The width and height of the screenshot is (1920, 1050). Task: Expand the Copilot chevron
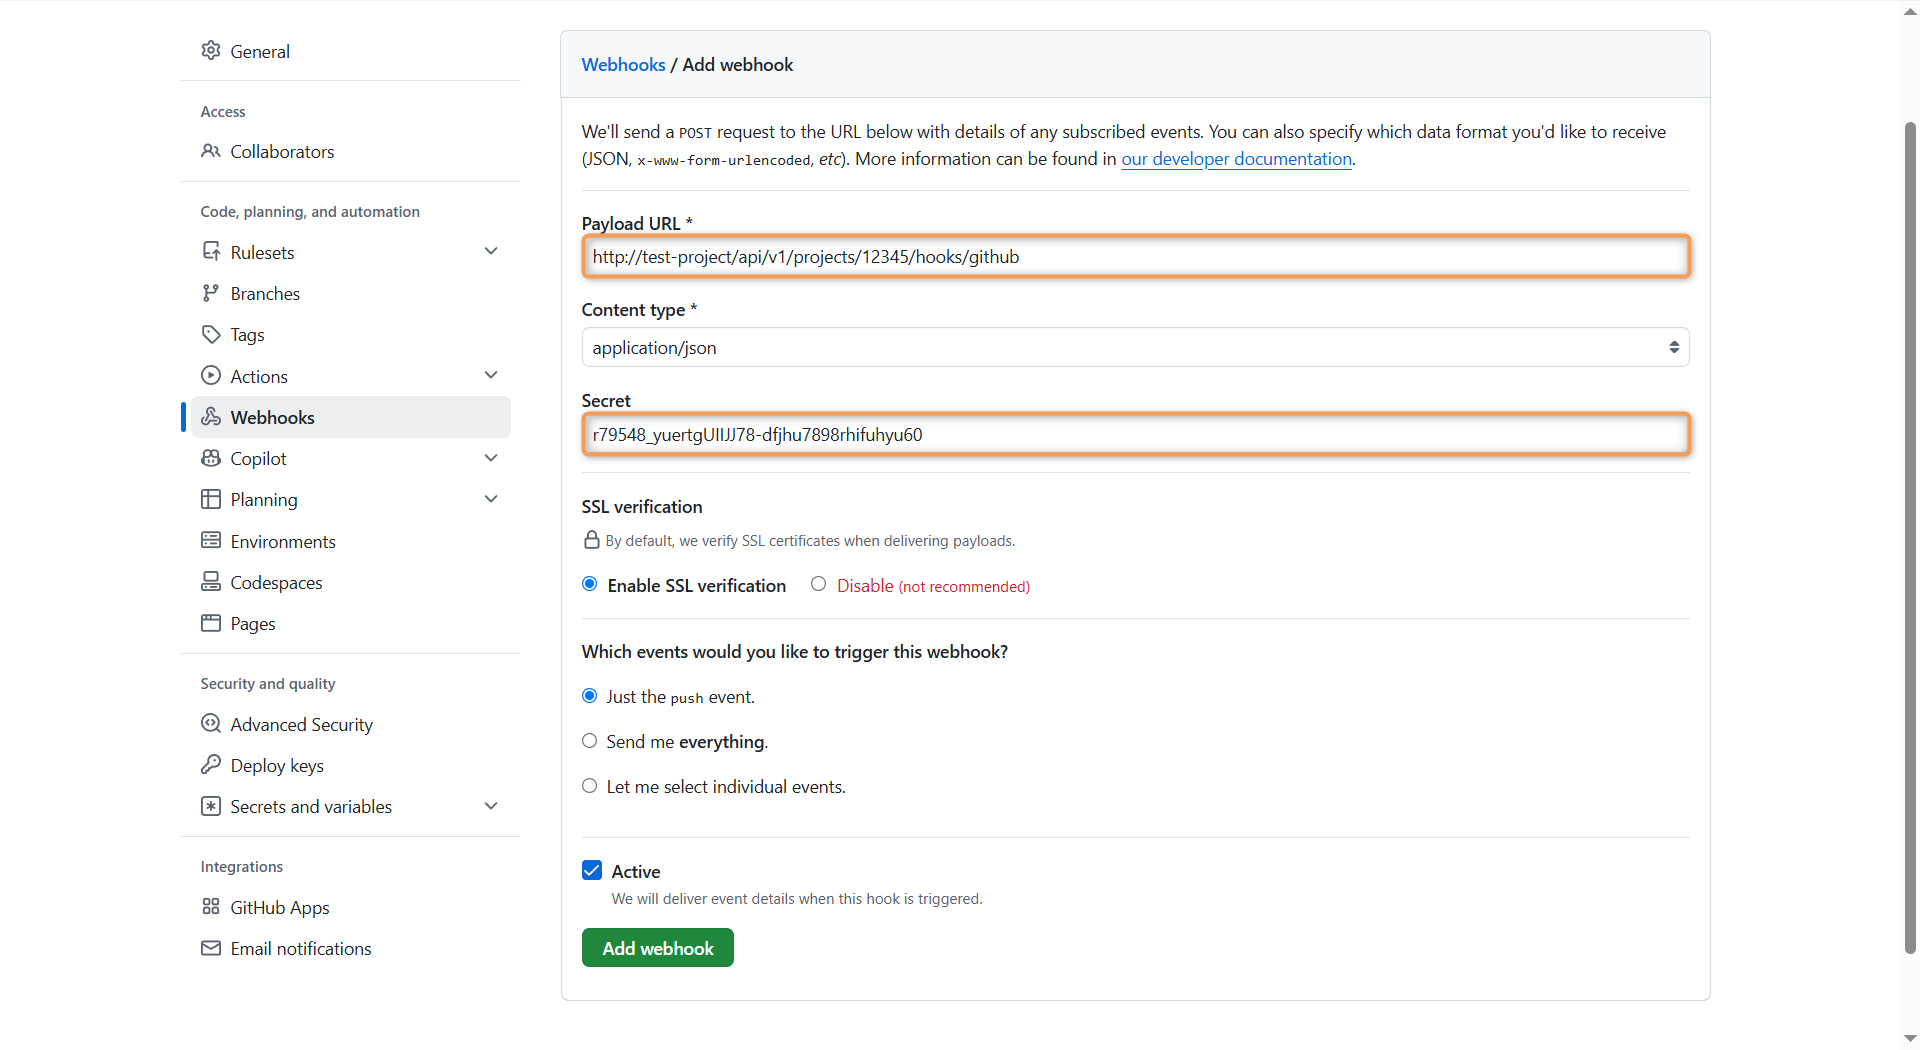[491, 458]
